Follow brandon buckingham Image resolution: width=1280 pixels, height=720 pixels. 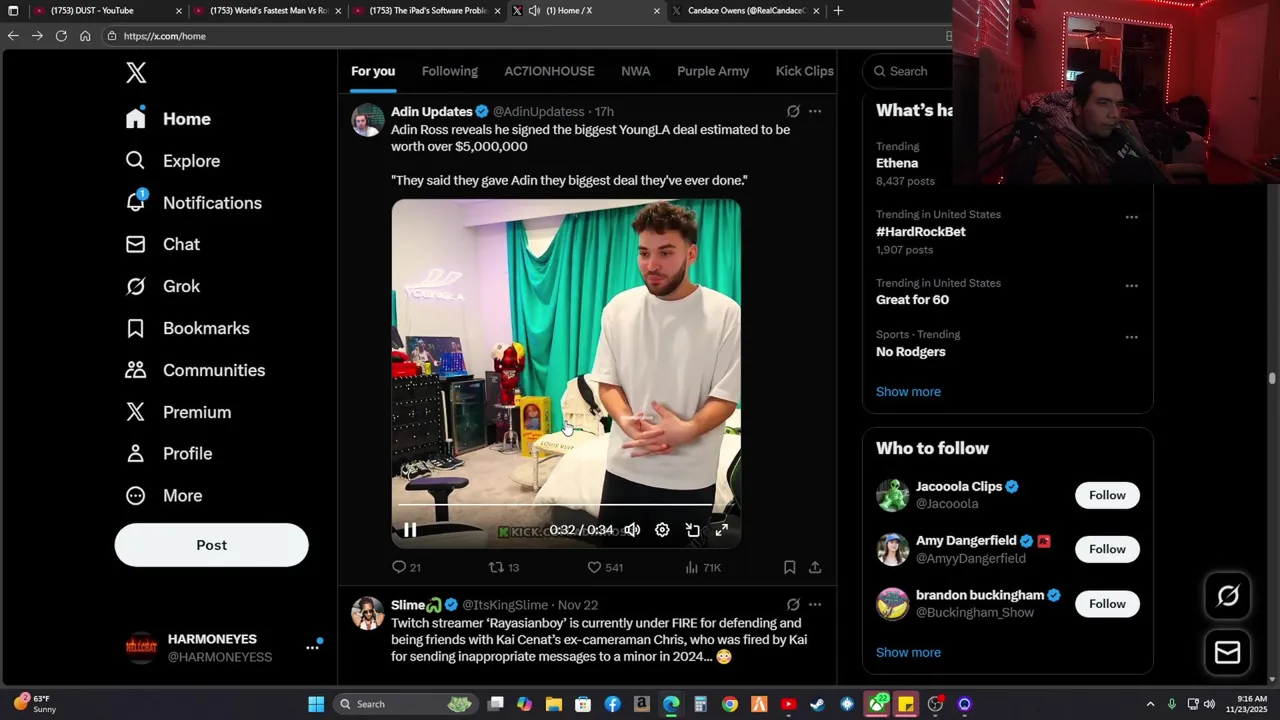click(x=1107, y=604)
